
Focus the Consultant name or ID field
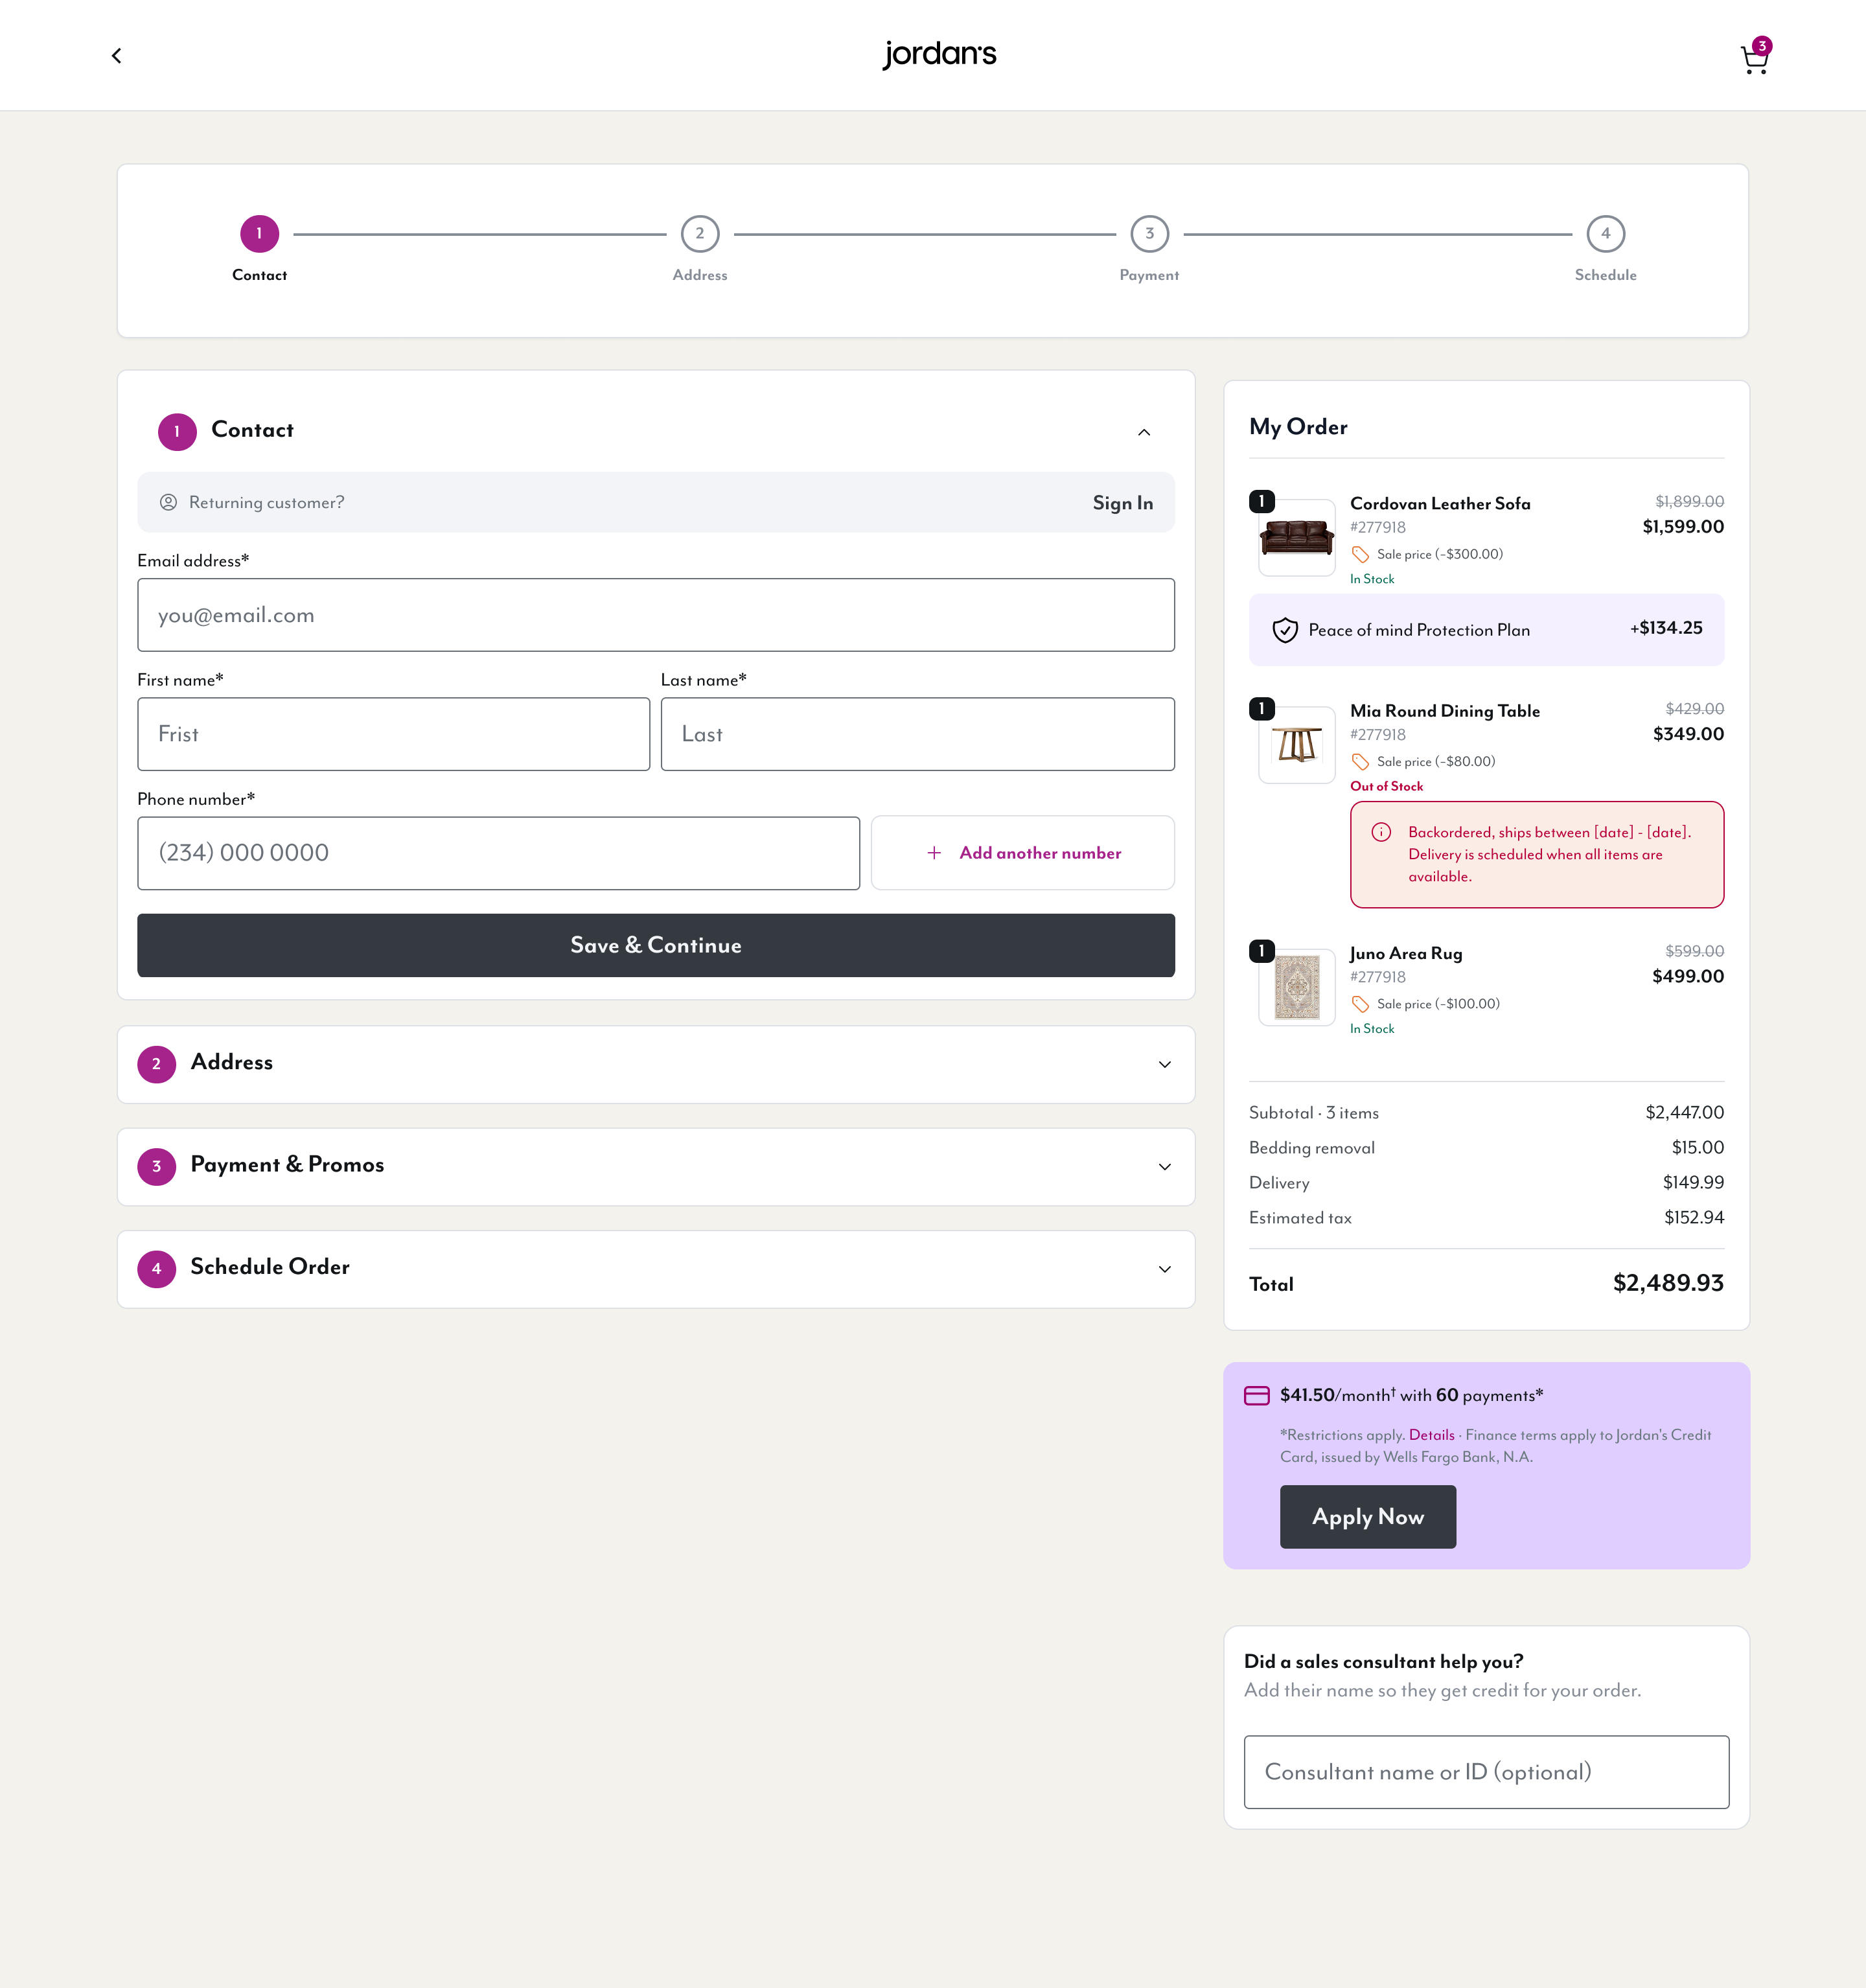point(1487,1772)
